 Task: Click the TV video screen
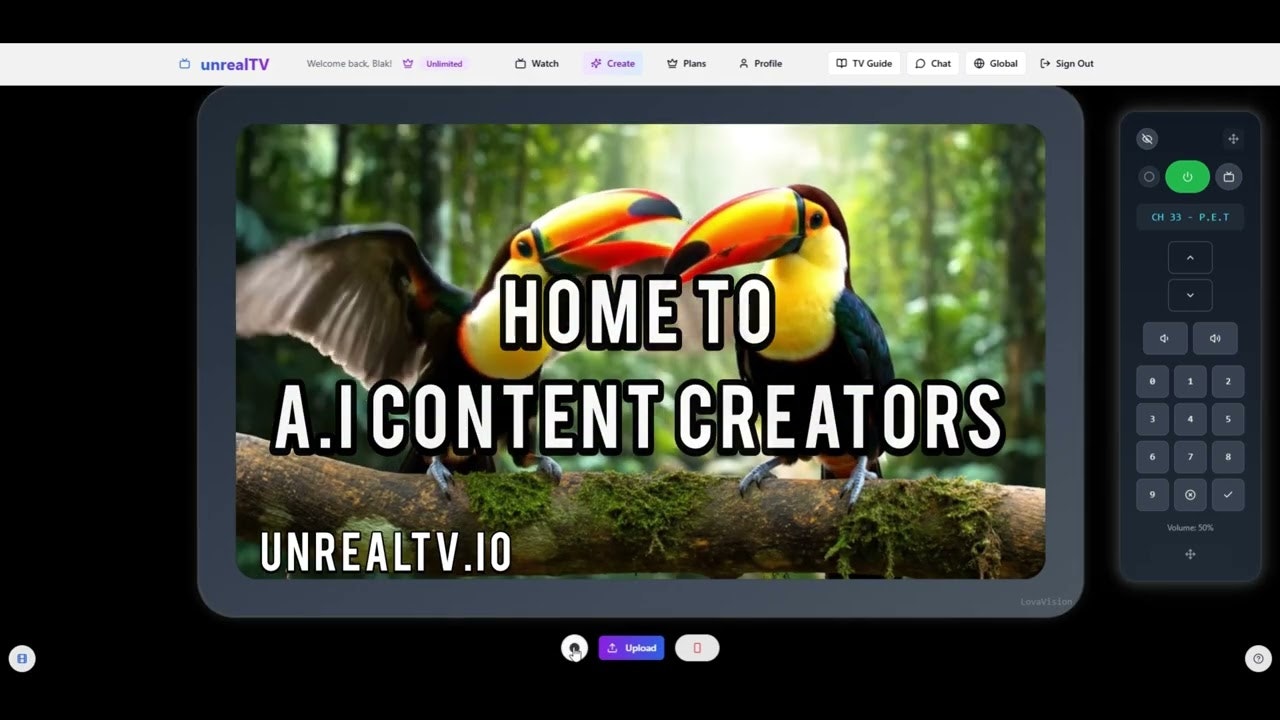tap(640, 351)
